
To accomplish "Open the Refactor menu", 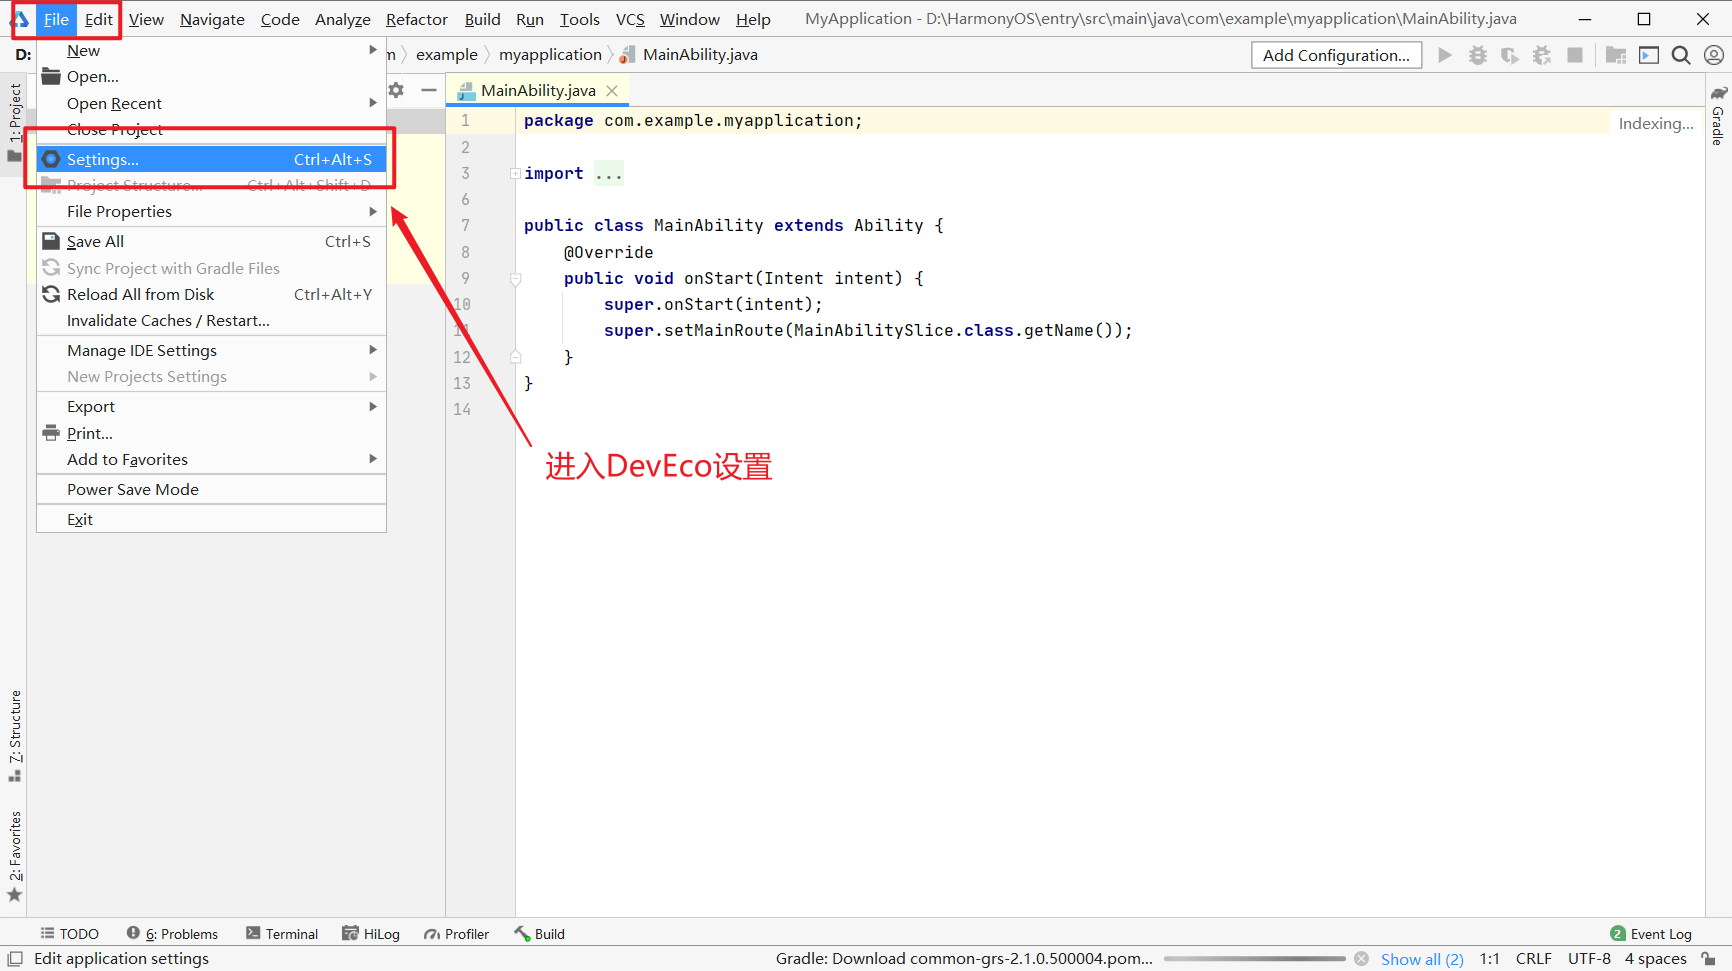I will point(417,19).
